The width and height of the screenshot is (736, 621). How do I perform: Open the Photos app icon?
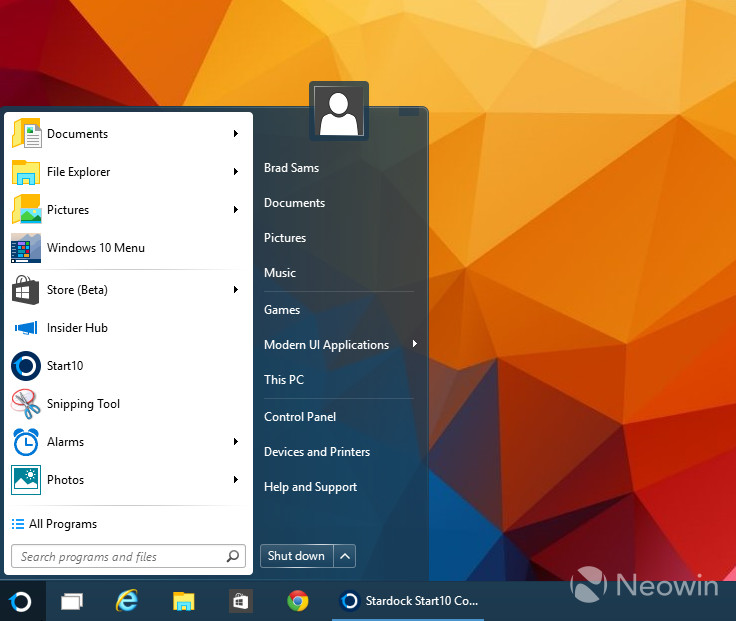pos(26,480)
